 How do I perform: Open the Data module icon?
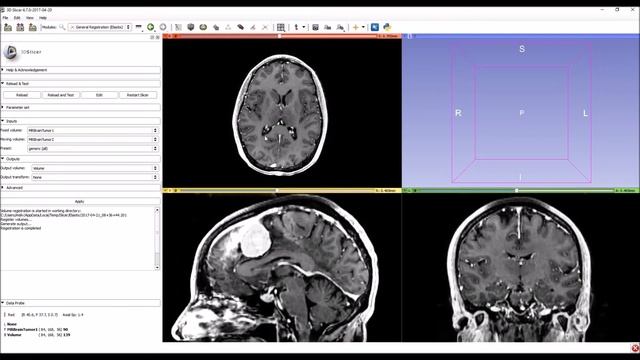[178, 27]
